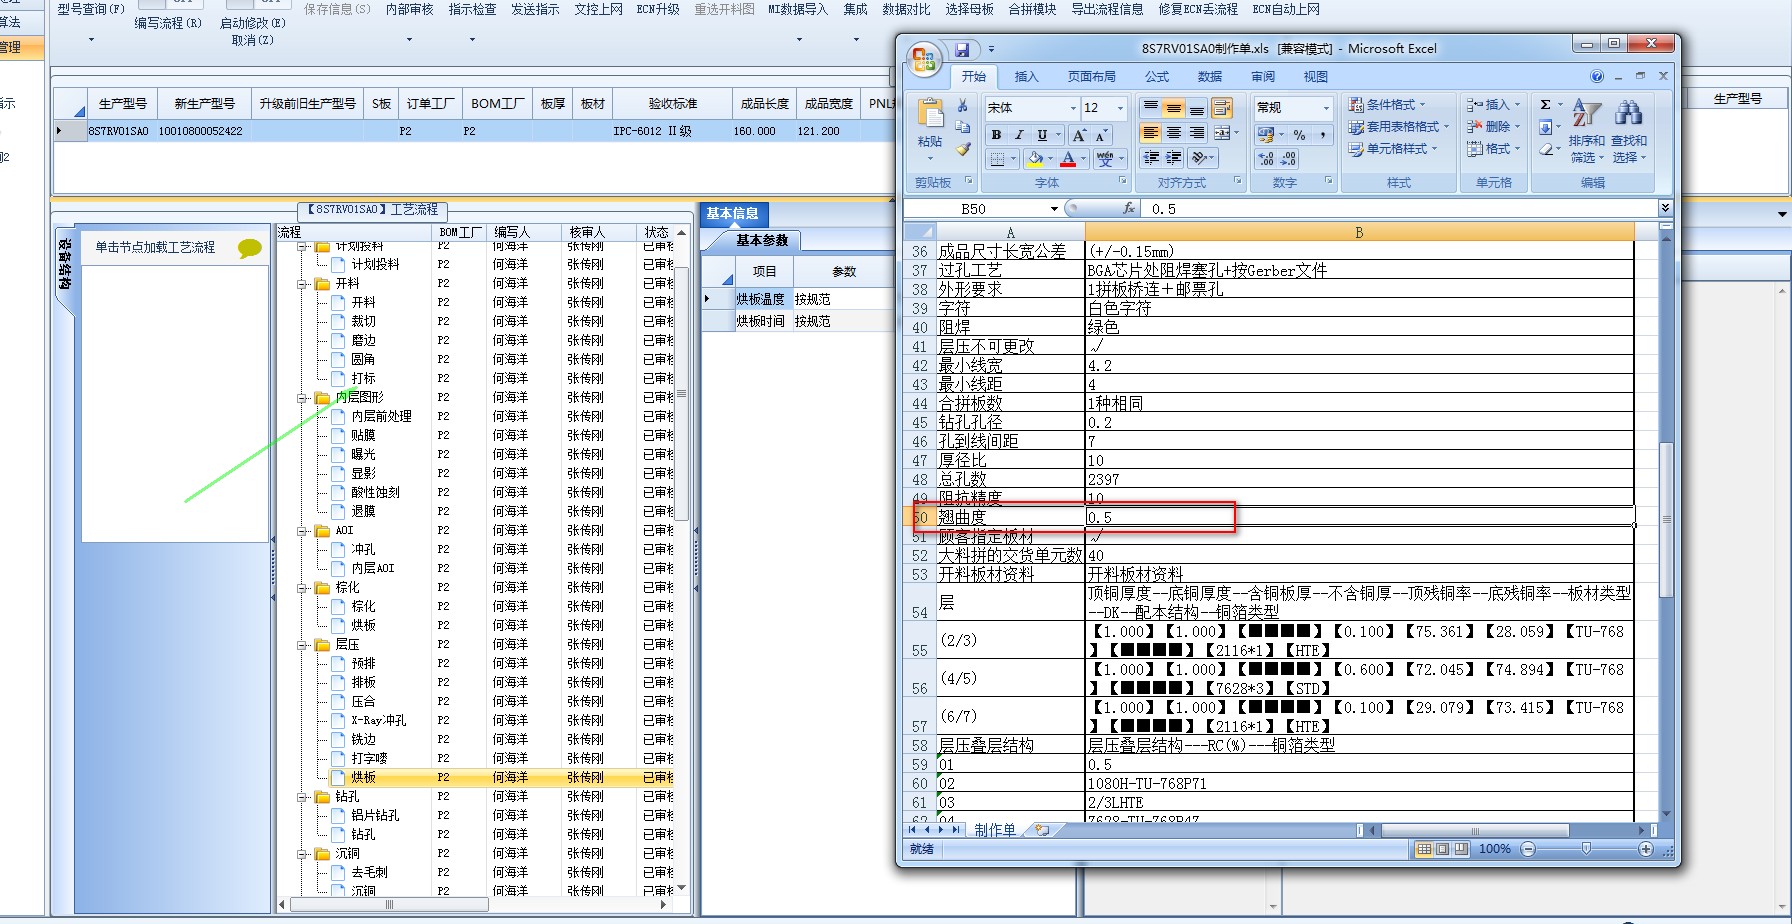1792x924 pixels.
Task: Zoom out with the minus button
Action: [1528, 849]
